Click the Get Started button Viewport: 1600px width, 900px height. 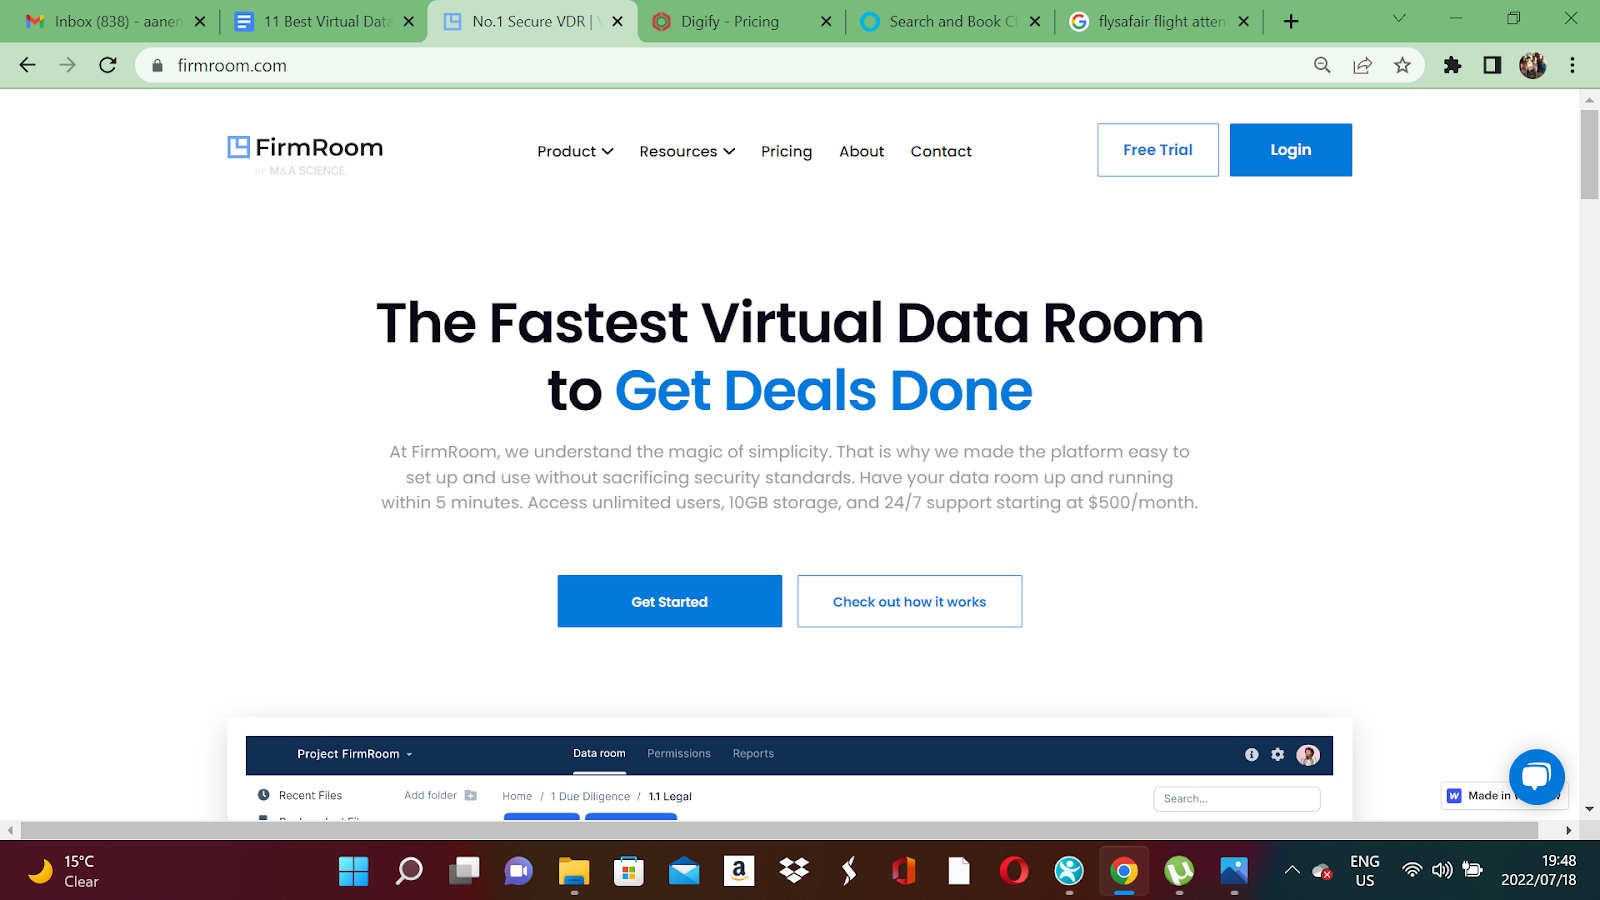click(x=670, y=601)
